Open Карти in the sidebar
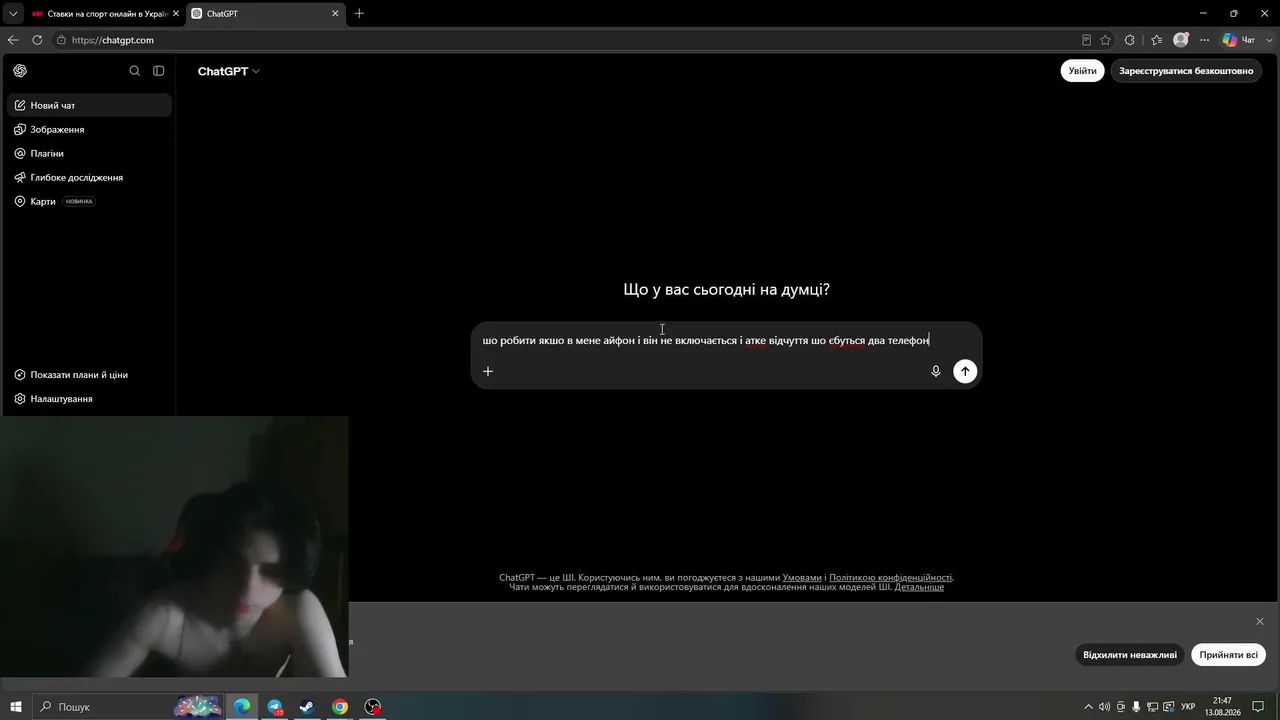Image resolution: width=1280 pixels, height=720 pixels. [90, 201]
